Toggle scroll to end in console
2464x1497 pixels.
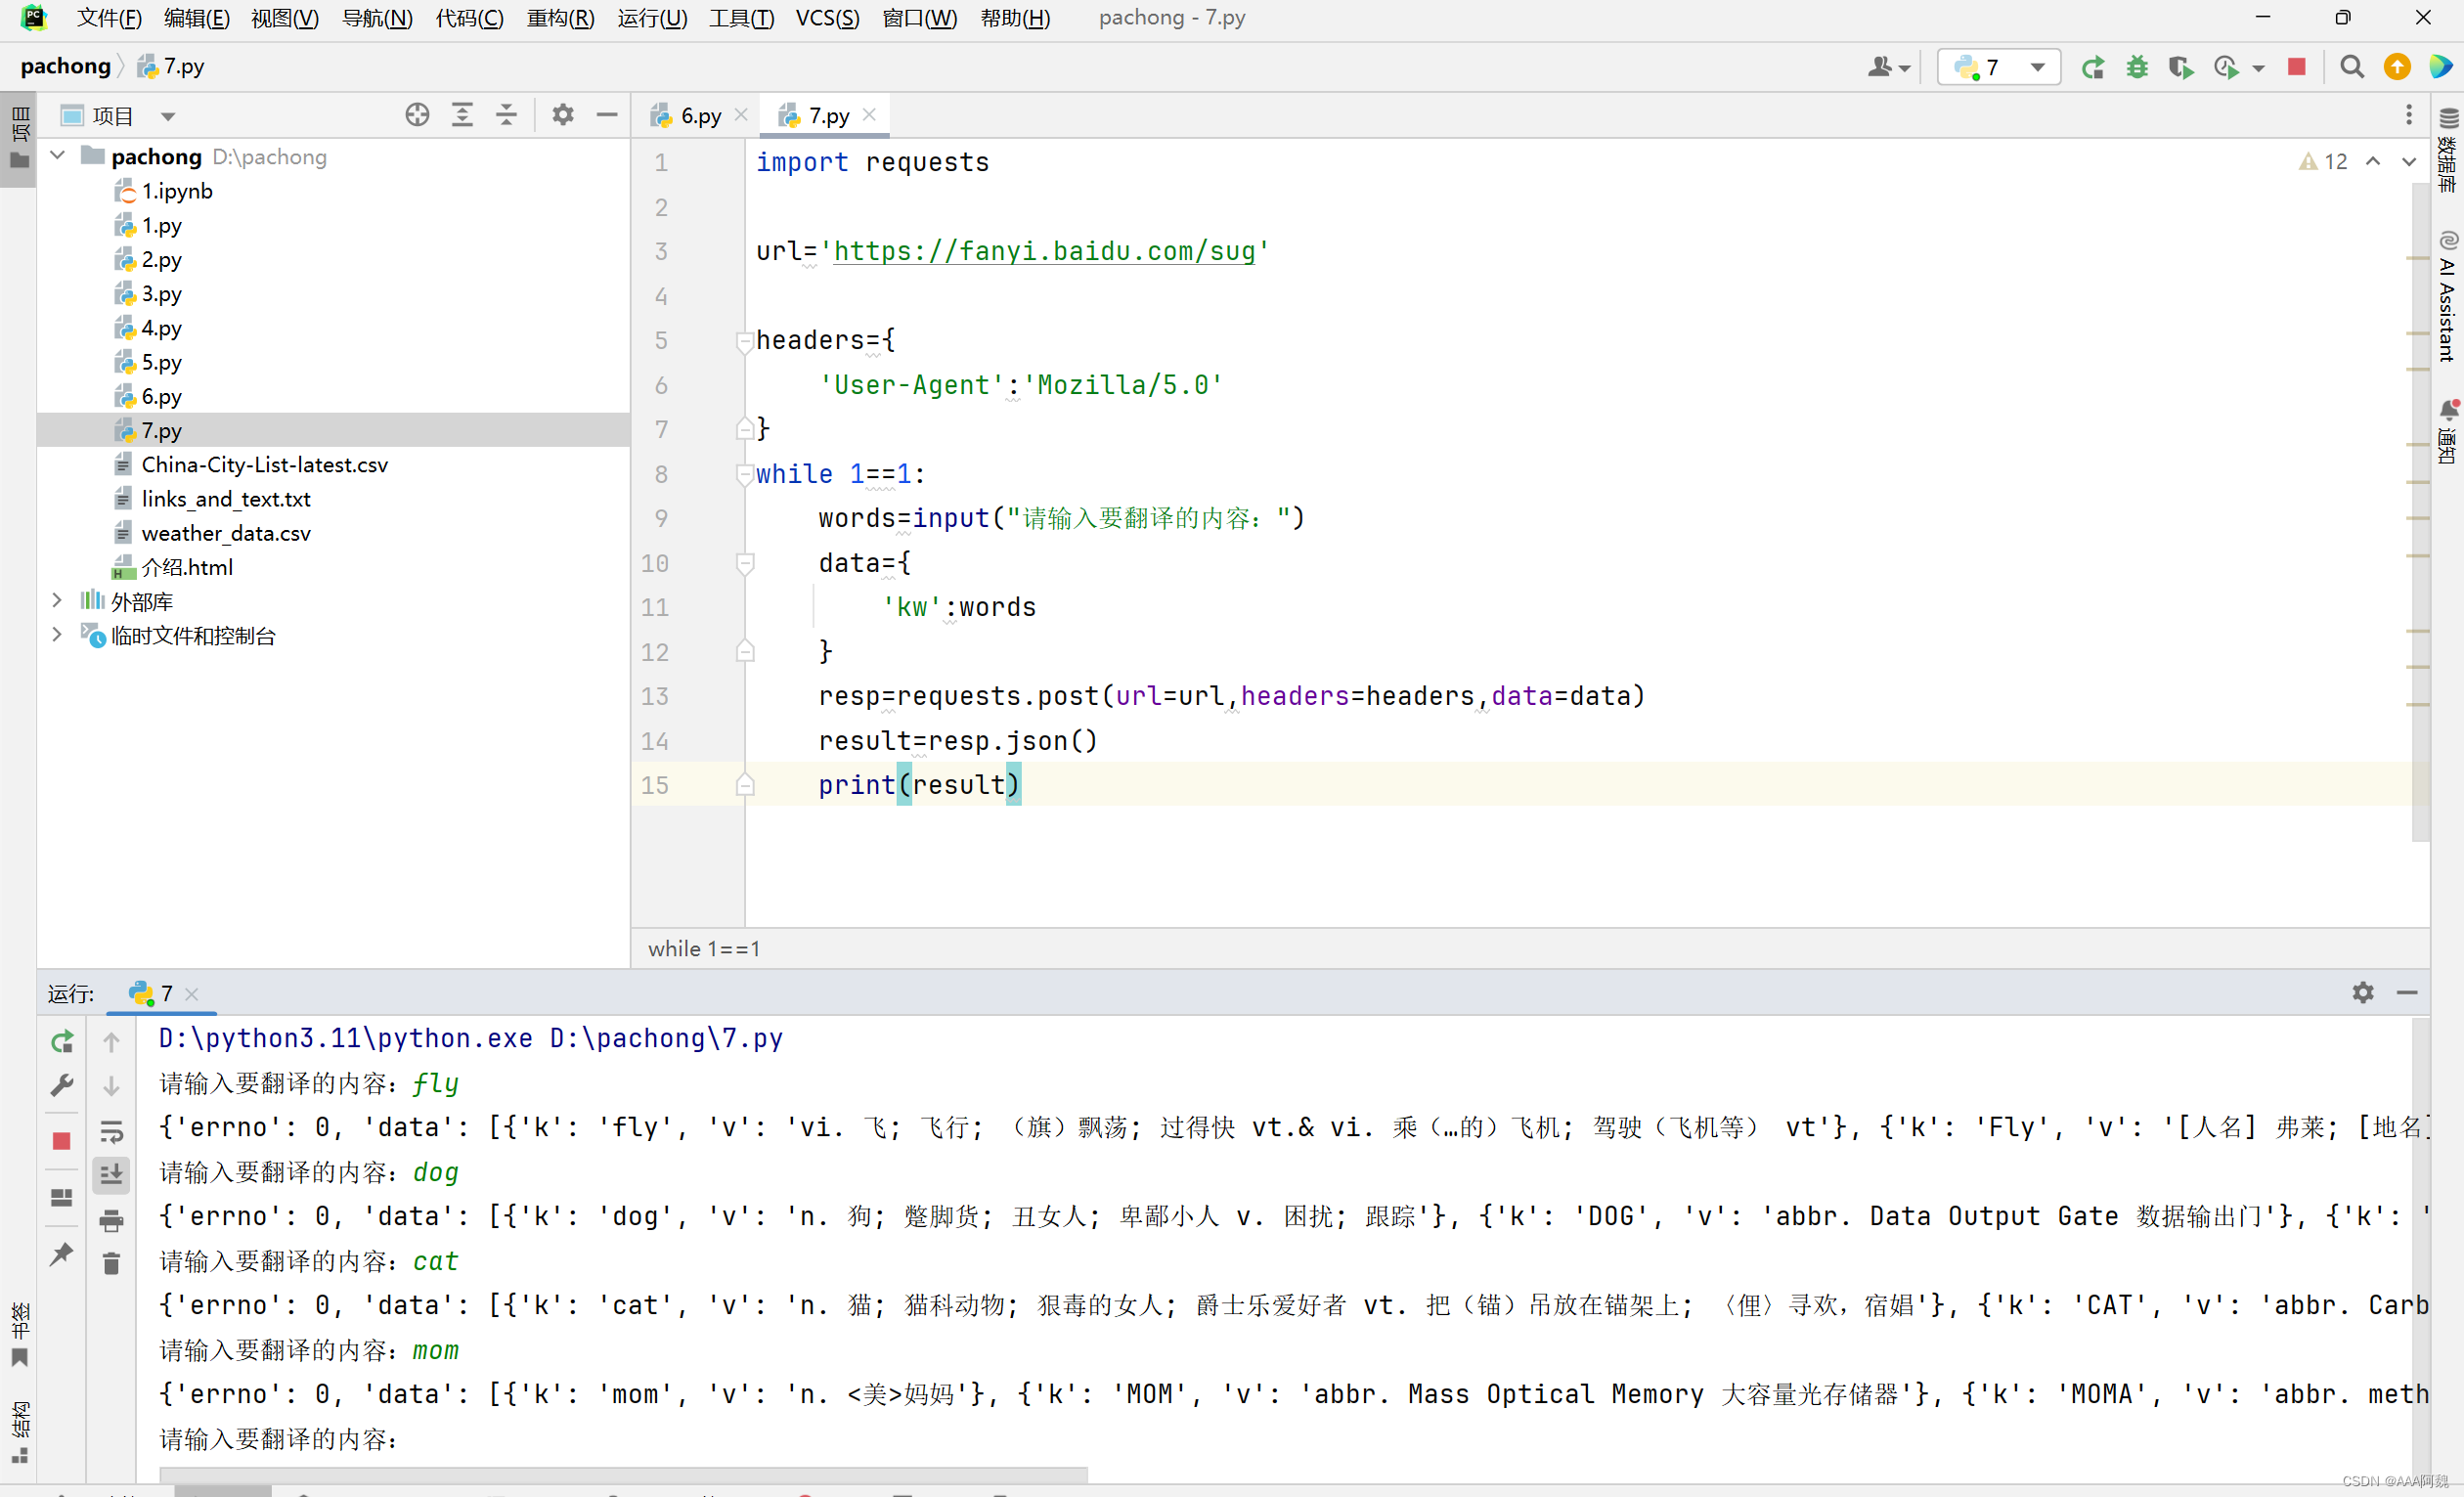pos(111,1174)
